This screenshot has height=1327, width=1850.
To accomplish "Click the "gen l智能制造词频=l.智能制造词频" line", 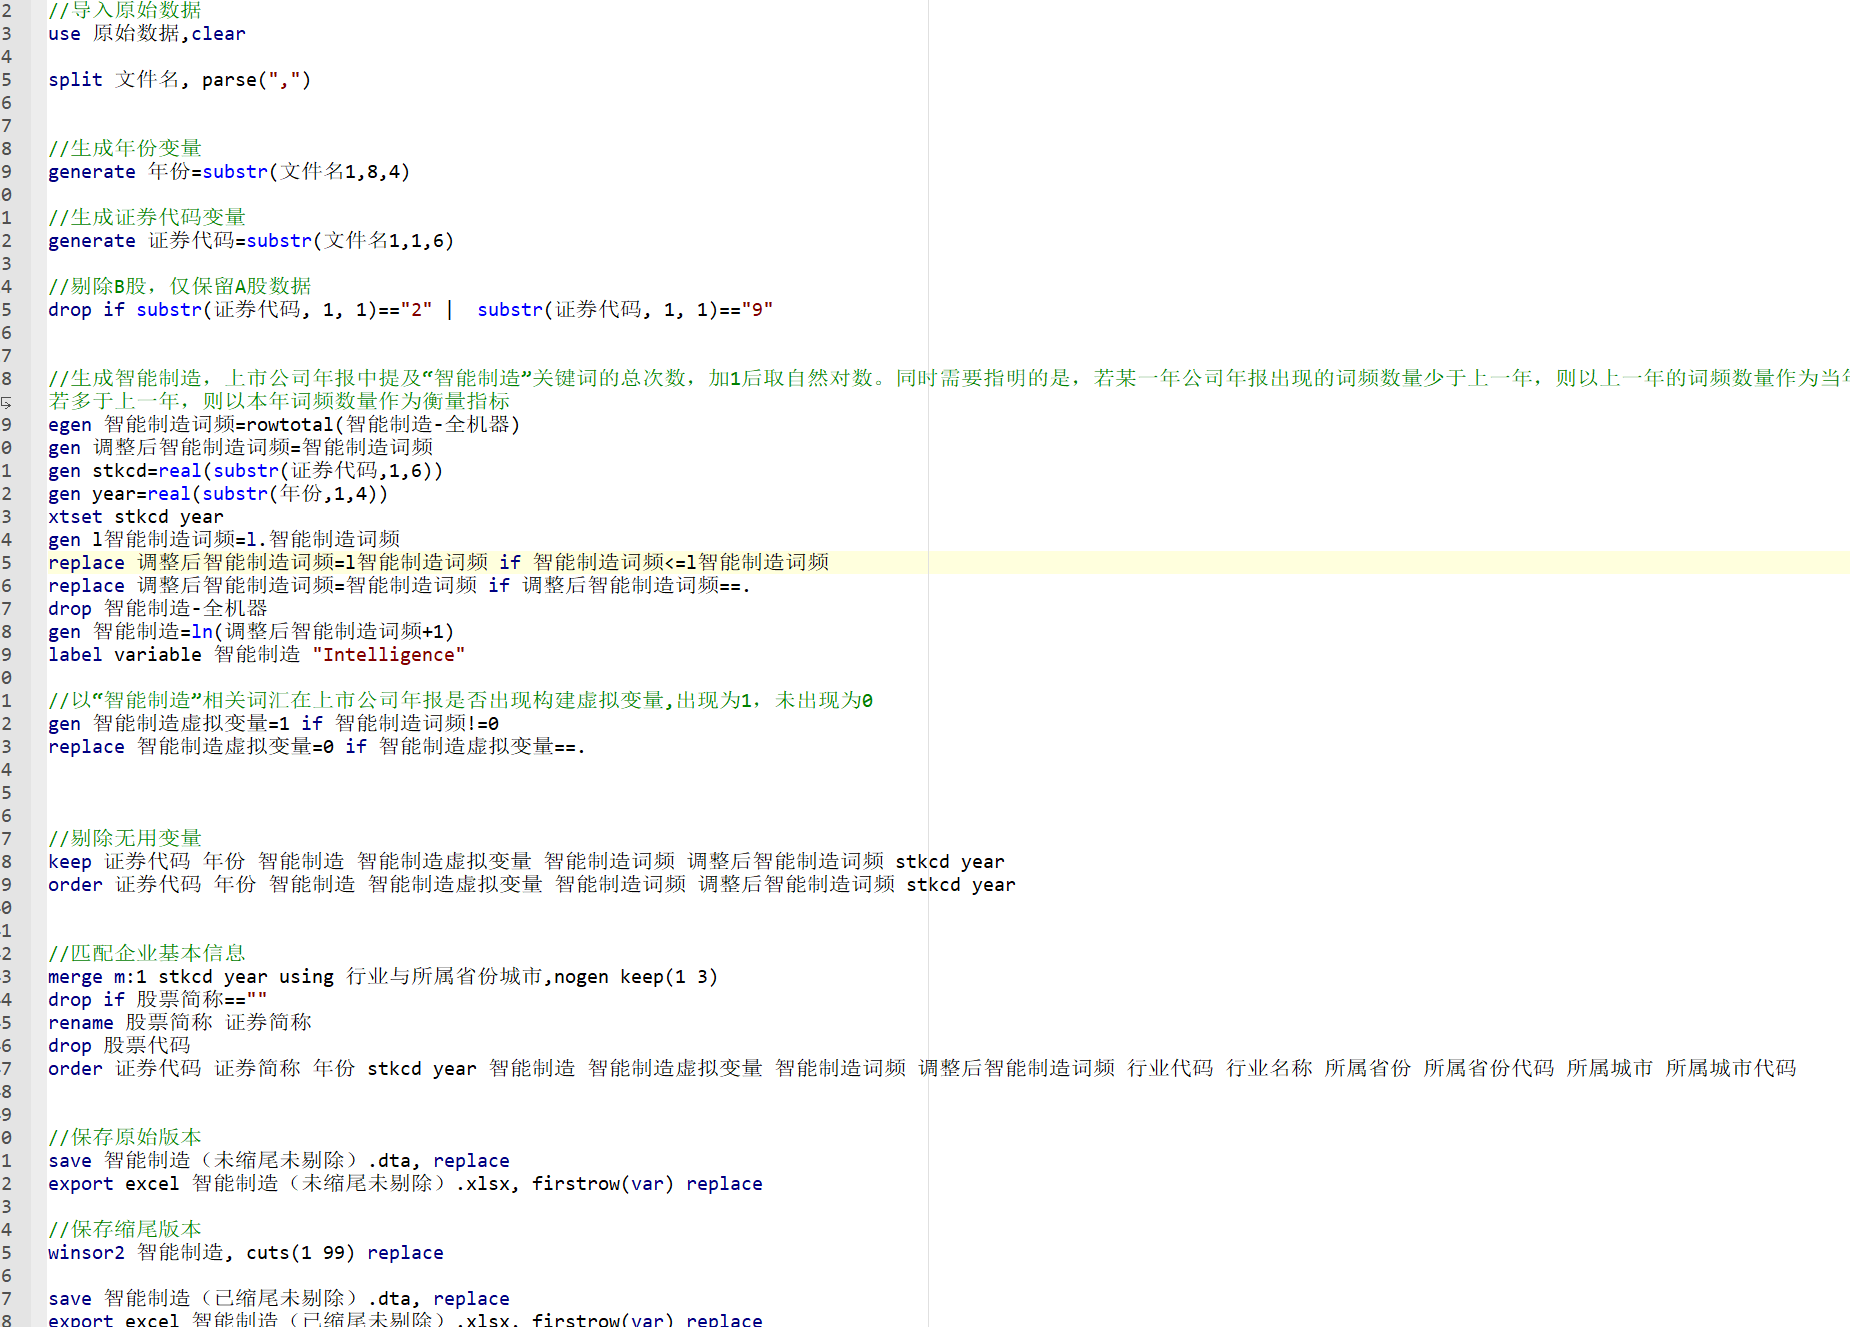I will click(224, 539).
